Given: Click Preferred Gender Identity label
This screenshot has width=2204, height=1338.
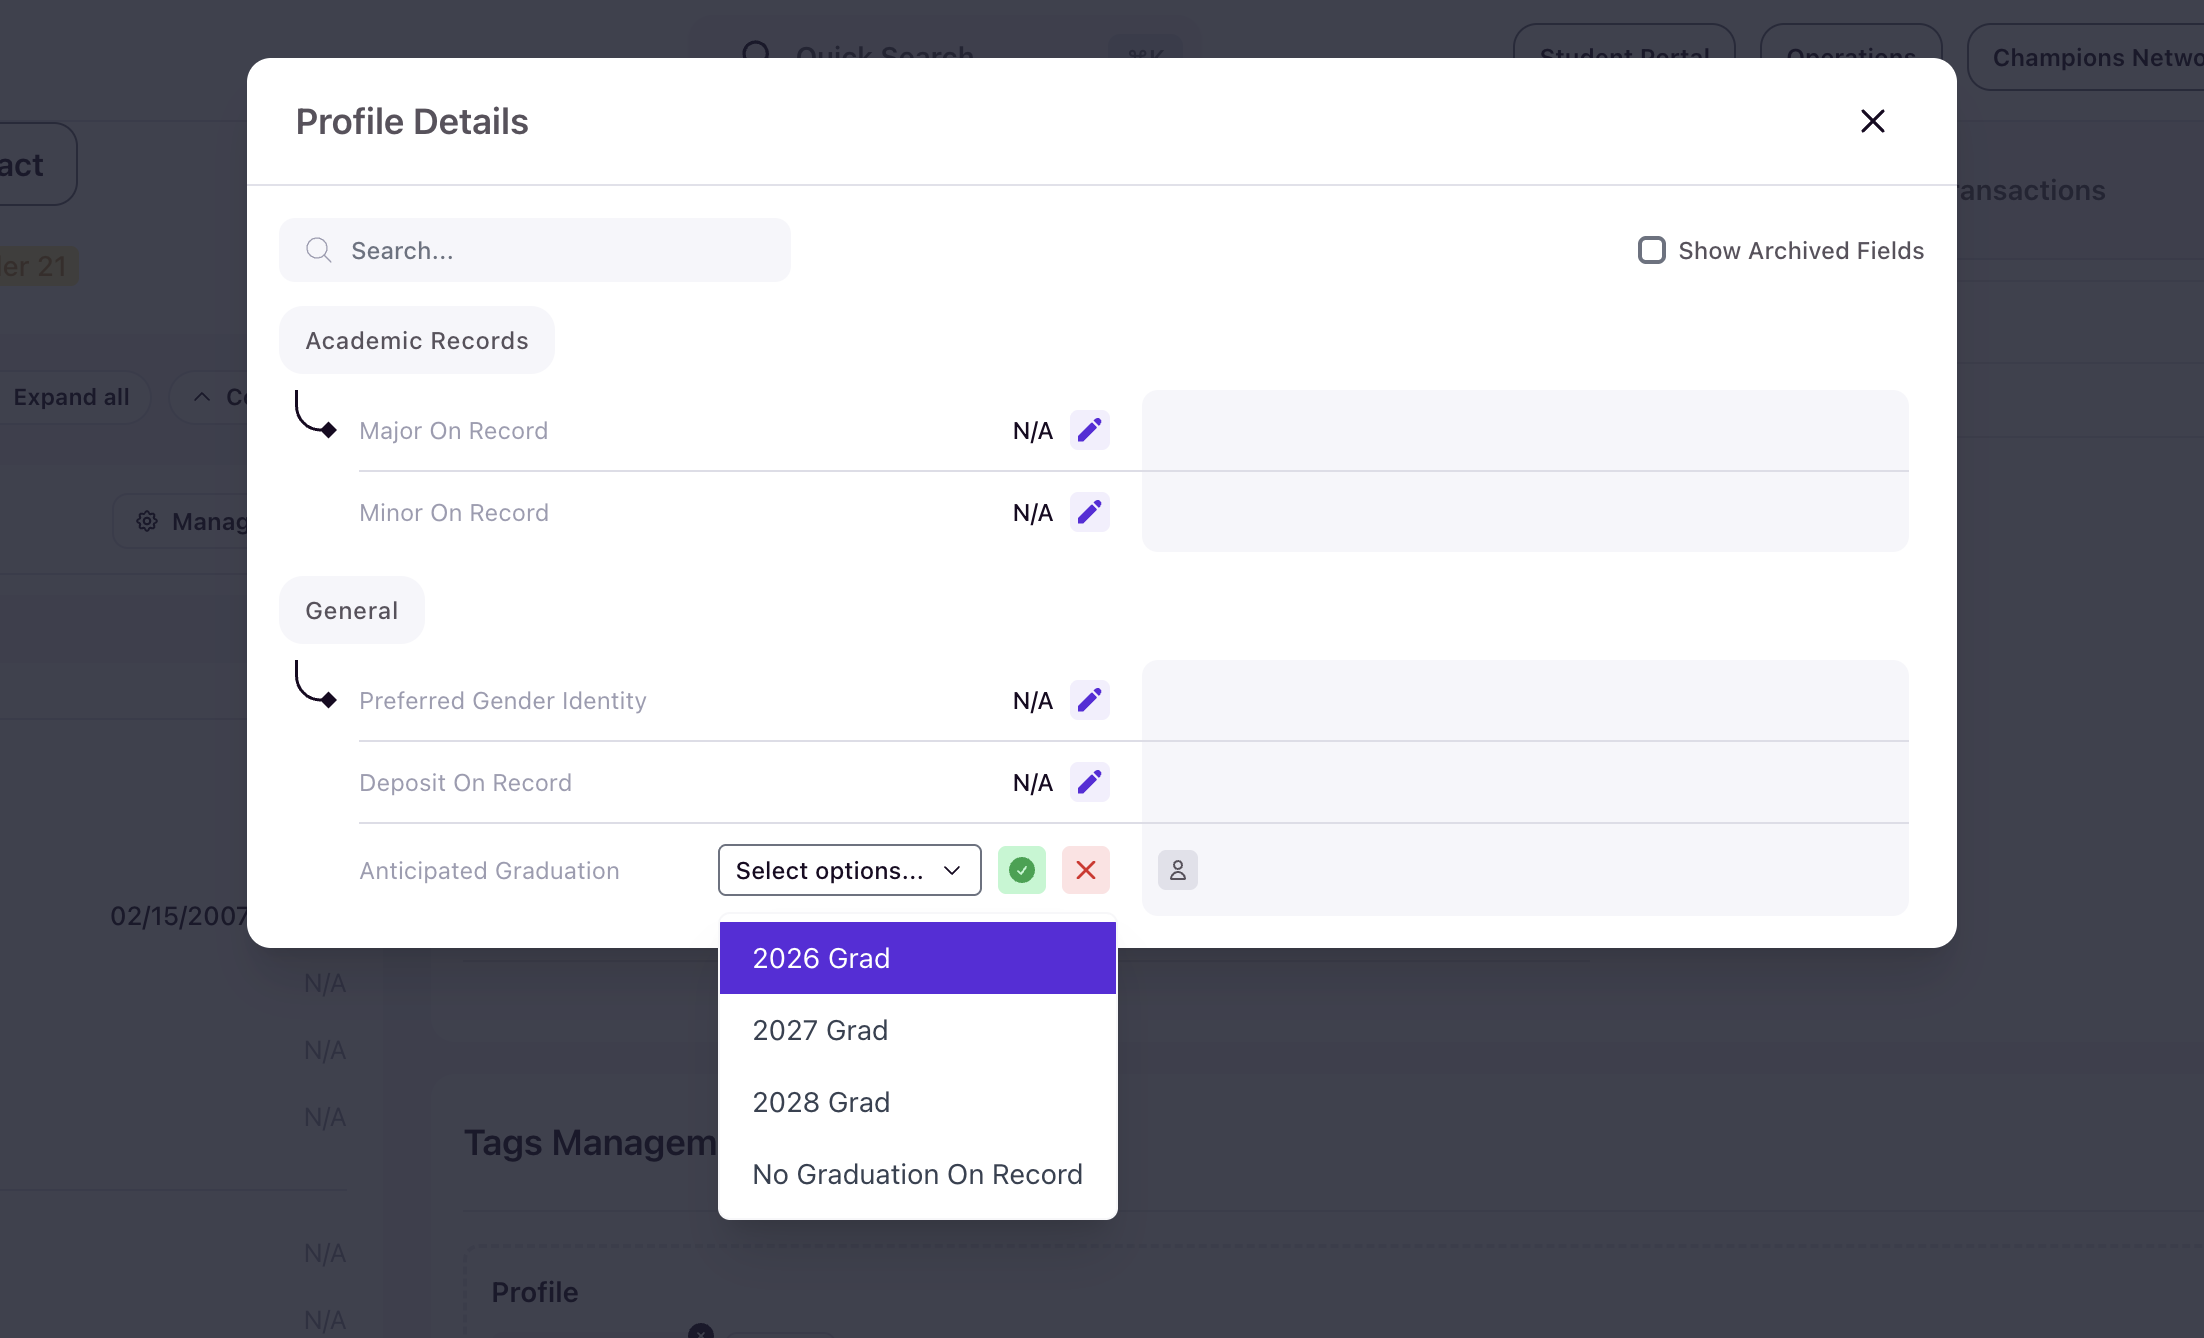Looking at the screenshot, I should point(502,700).
